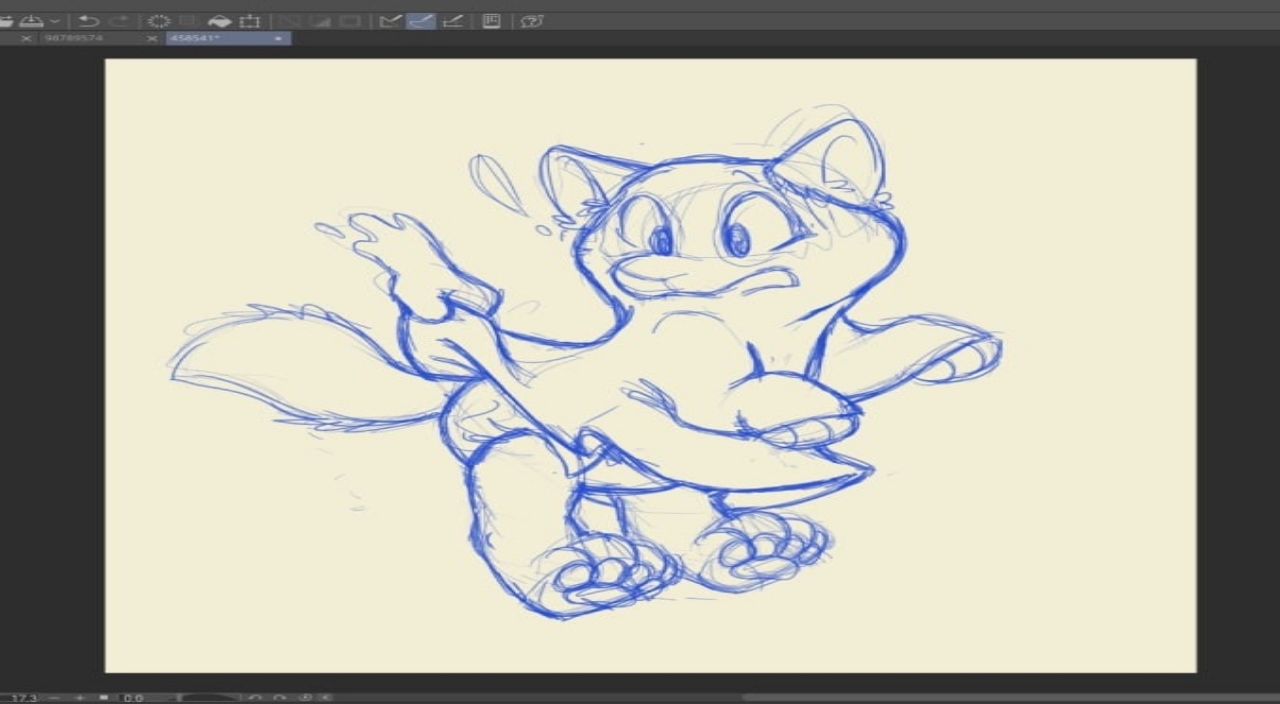Click the horizontal canvas scrollbar
The height and width of the screenshot is (704, 1280).
point(1000,697)
